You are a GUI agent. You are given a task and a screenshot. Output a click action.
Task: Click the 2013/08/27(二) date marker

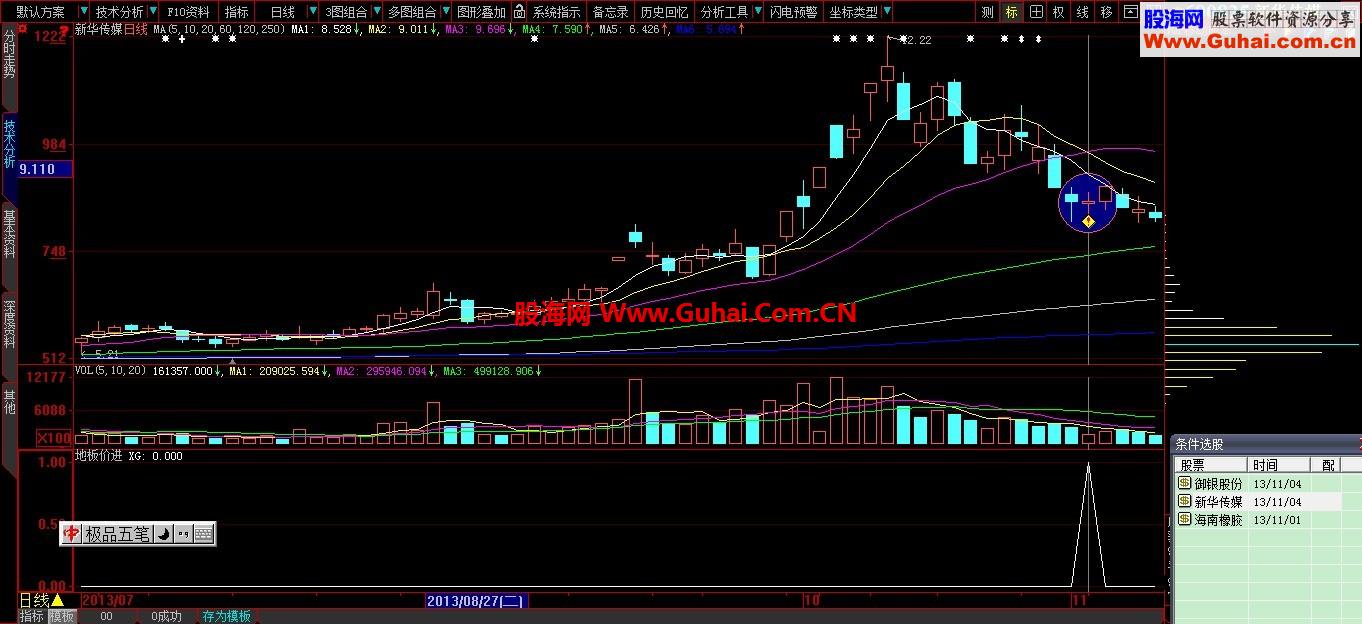click(x=476, y=601)
